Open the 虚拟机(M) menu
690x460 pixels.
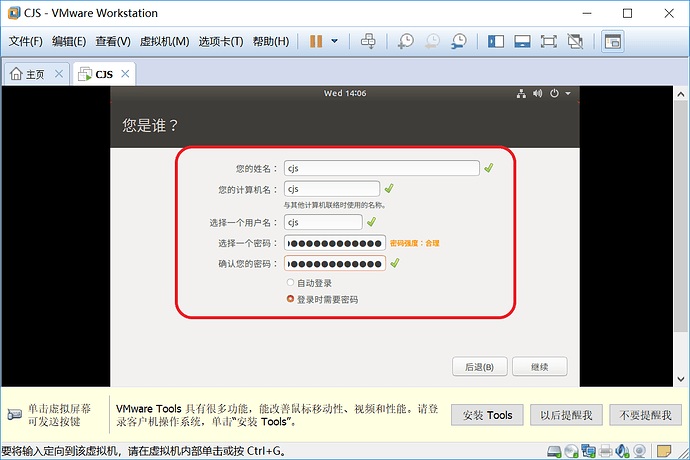[x=164, y=41]
